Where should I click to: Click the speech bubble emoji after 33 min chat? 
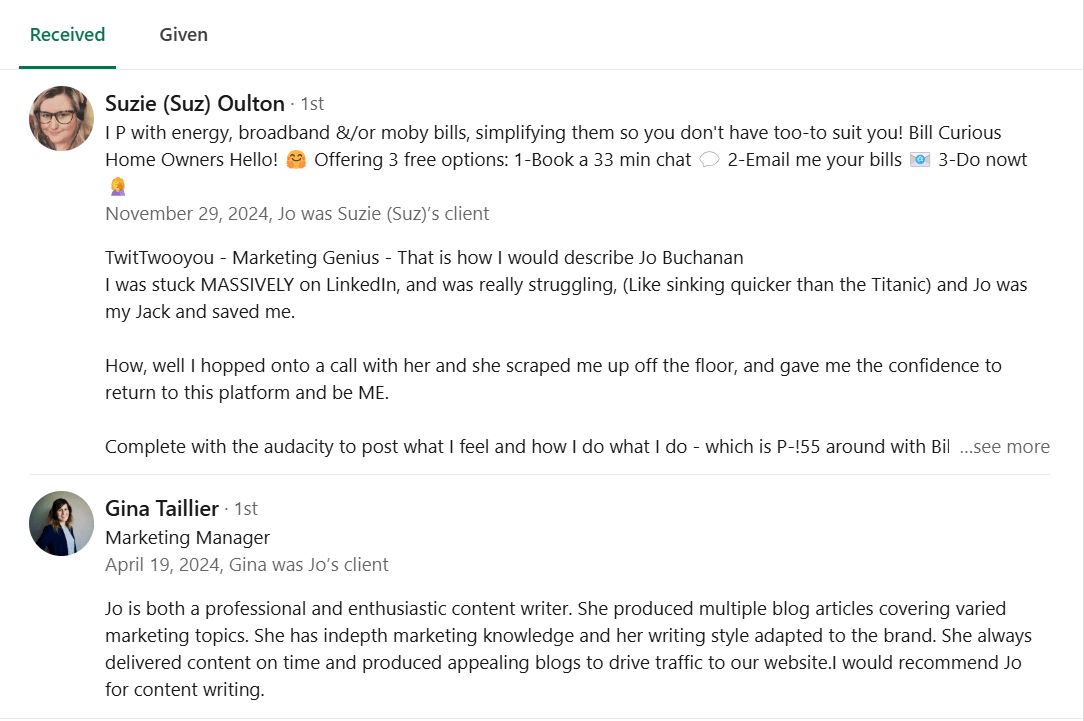(x=709, y=160)
